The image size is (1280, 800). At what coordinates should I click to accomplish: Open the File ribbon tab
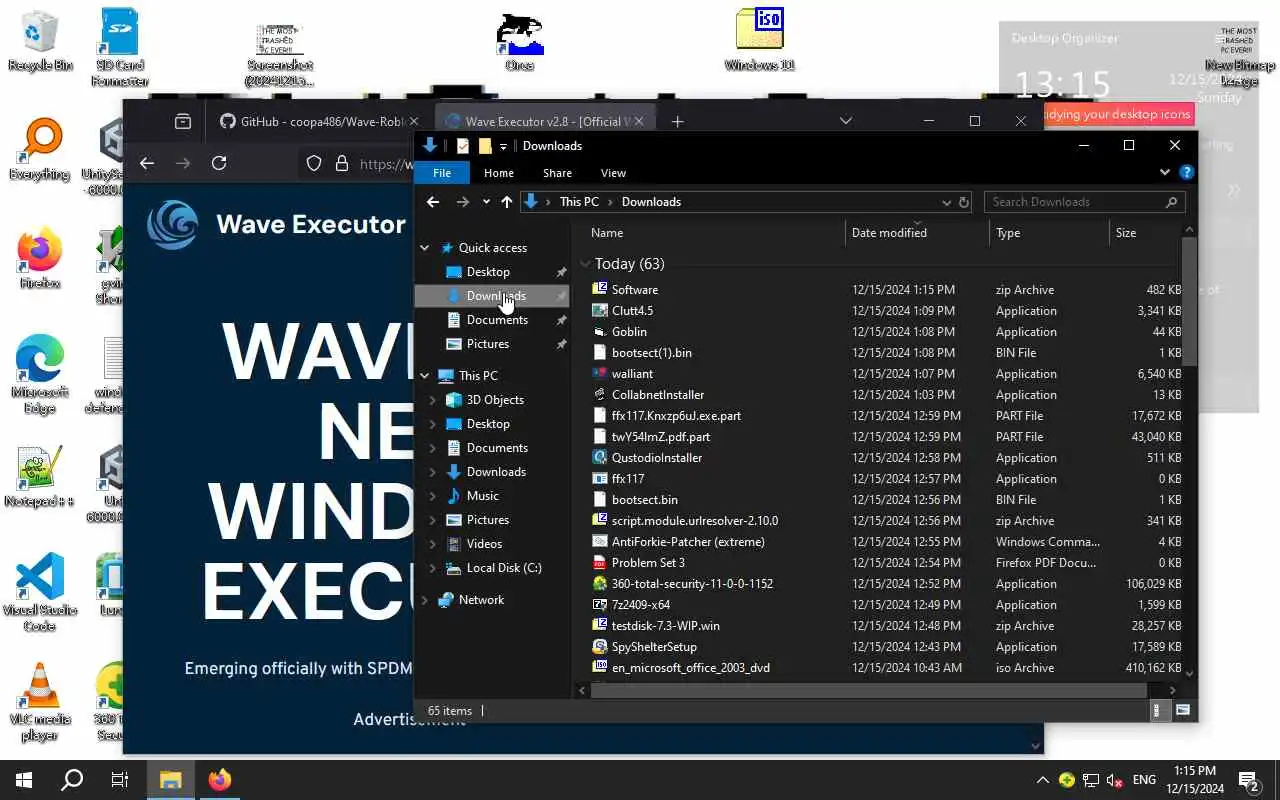442,173
